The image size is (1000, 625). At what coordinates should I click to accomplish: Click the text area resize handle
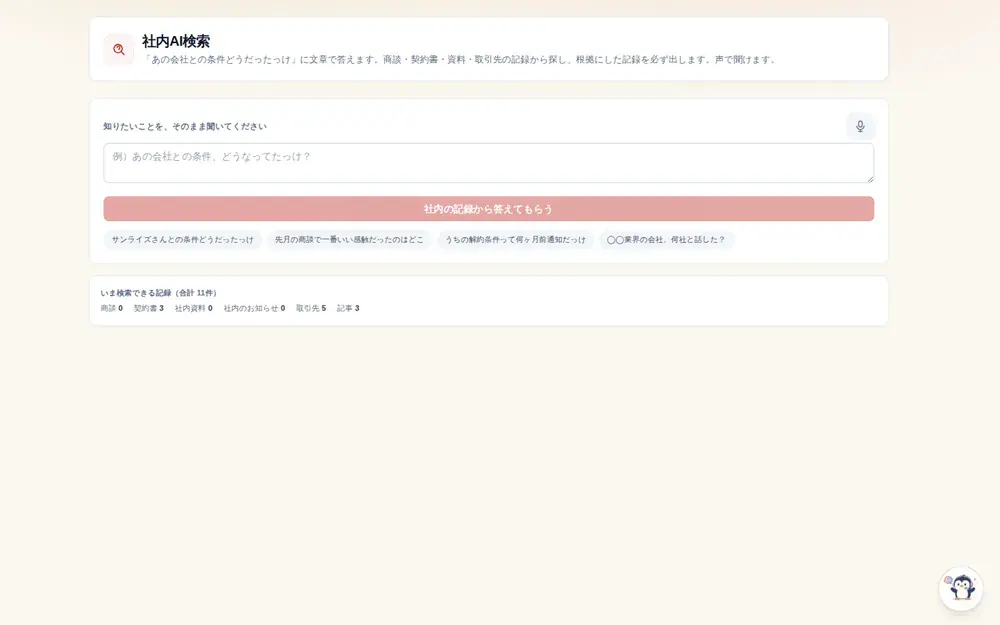tap(870, 179)
